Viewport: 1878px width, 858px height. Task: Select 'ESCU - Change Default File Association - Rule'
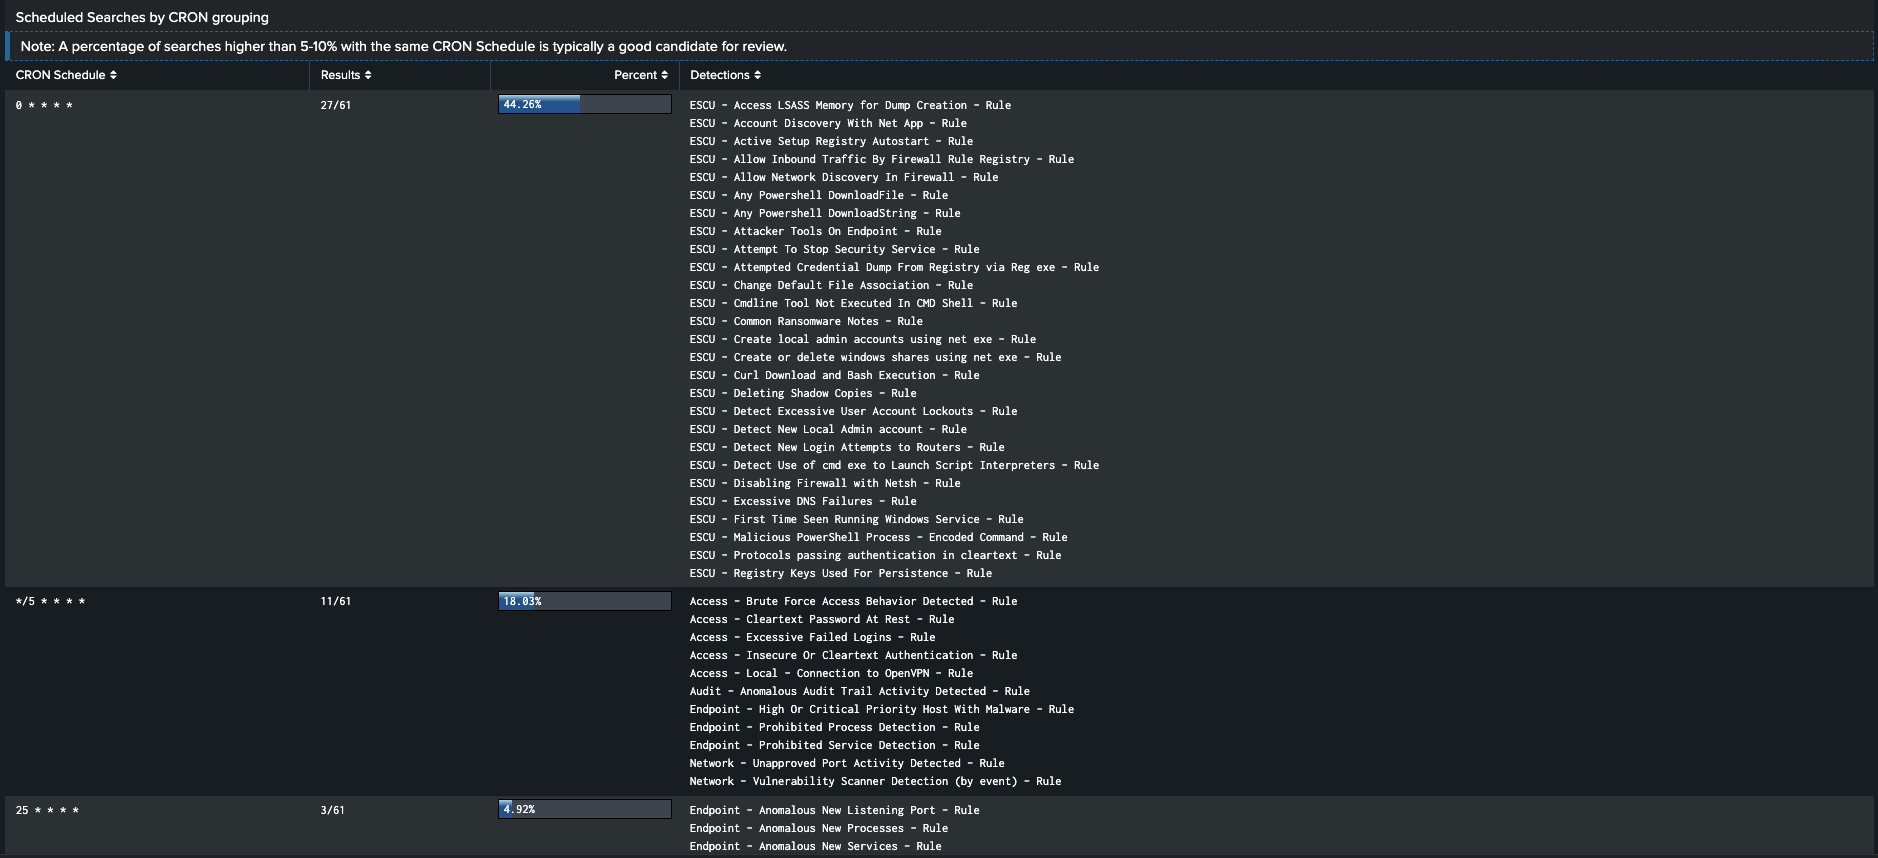coord(831,285)
